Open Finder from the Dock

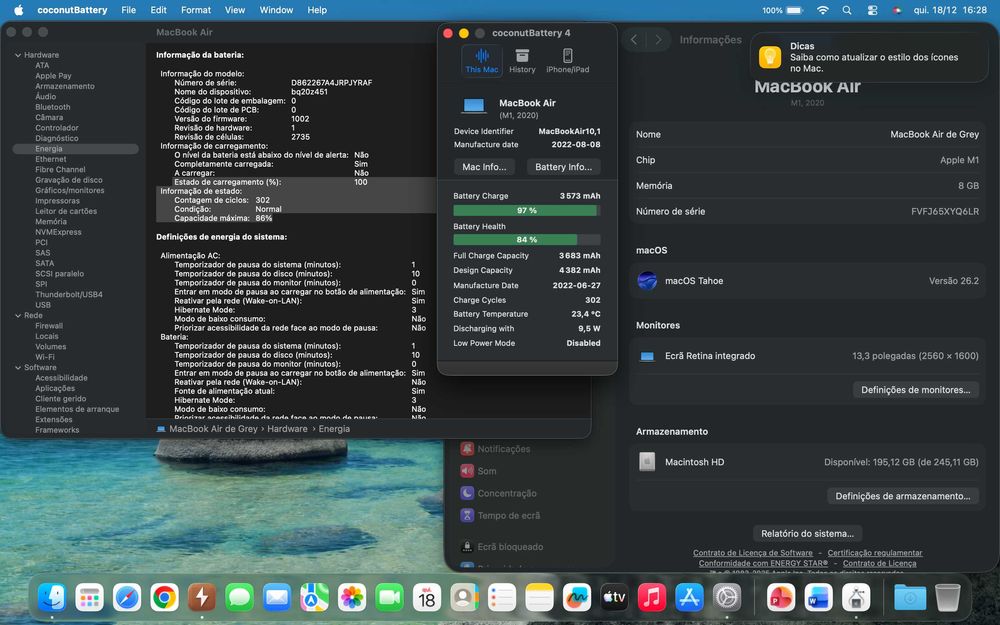pos(52,598)
